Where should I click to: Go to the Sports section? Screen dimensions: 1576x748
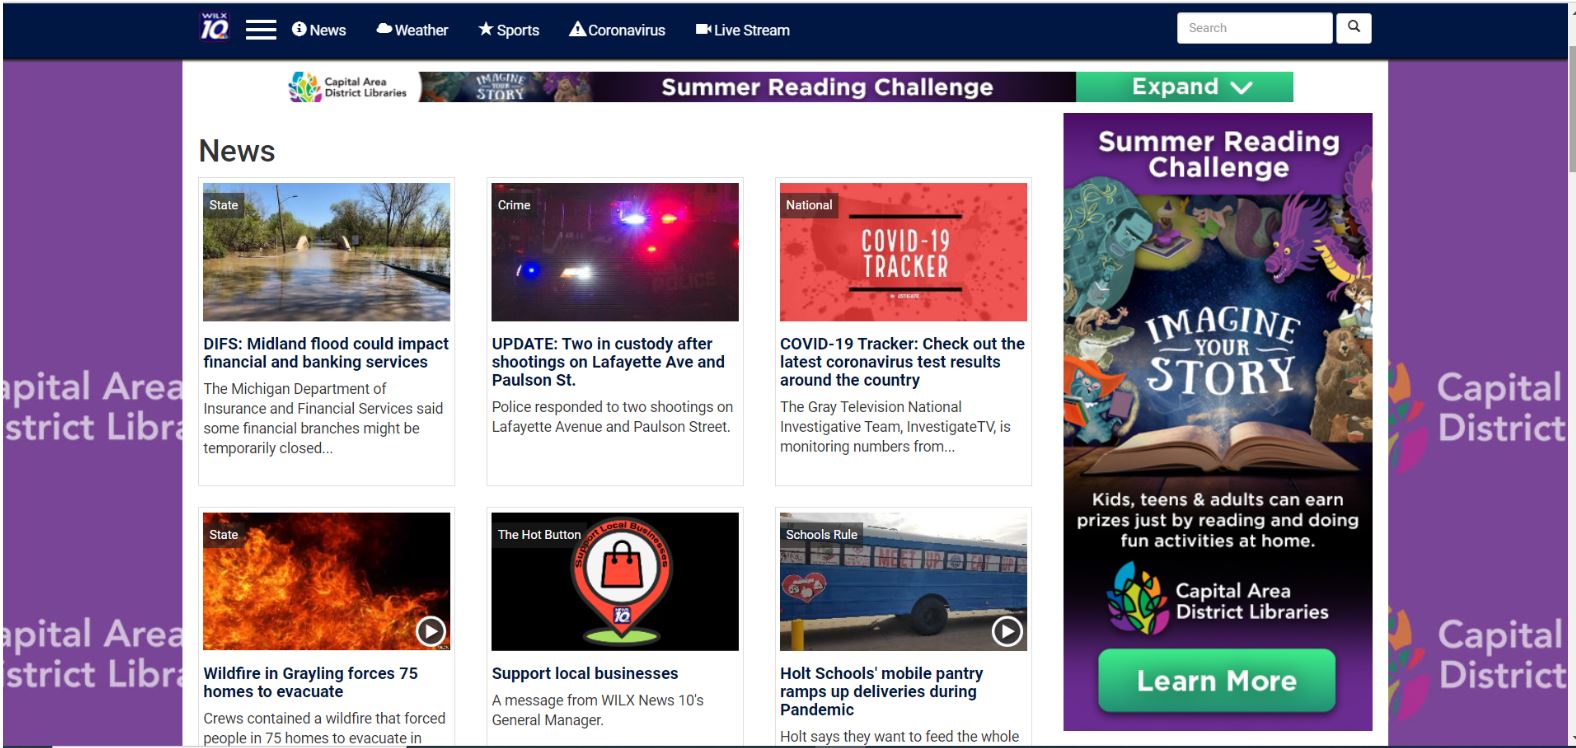pos(509,30)
